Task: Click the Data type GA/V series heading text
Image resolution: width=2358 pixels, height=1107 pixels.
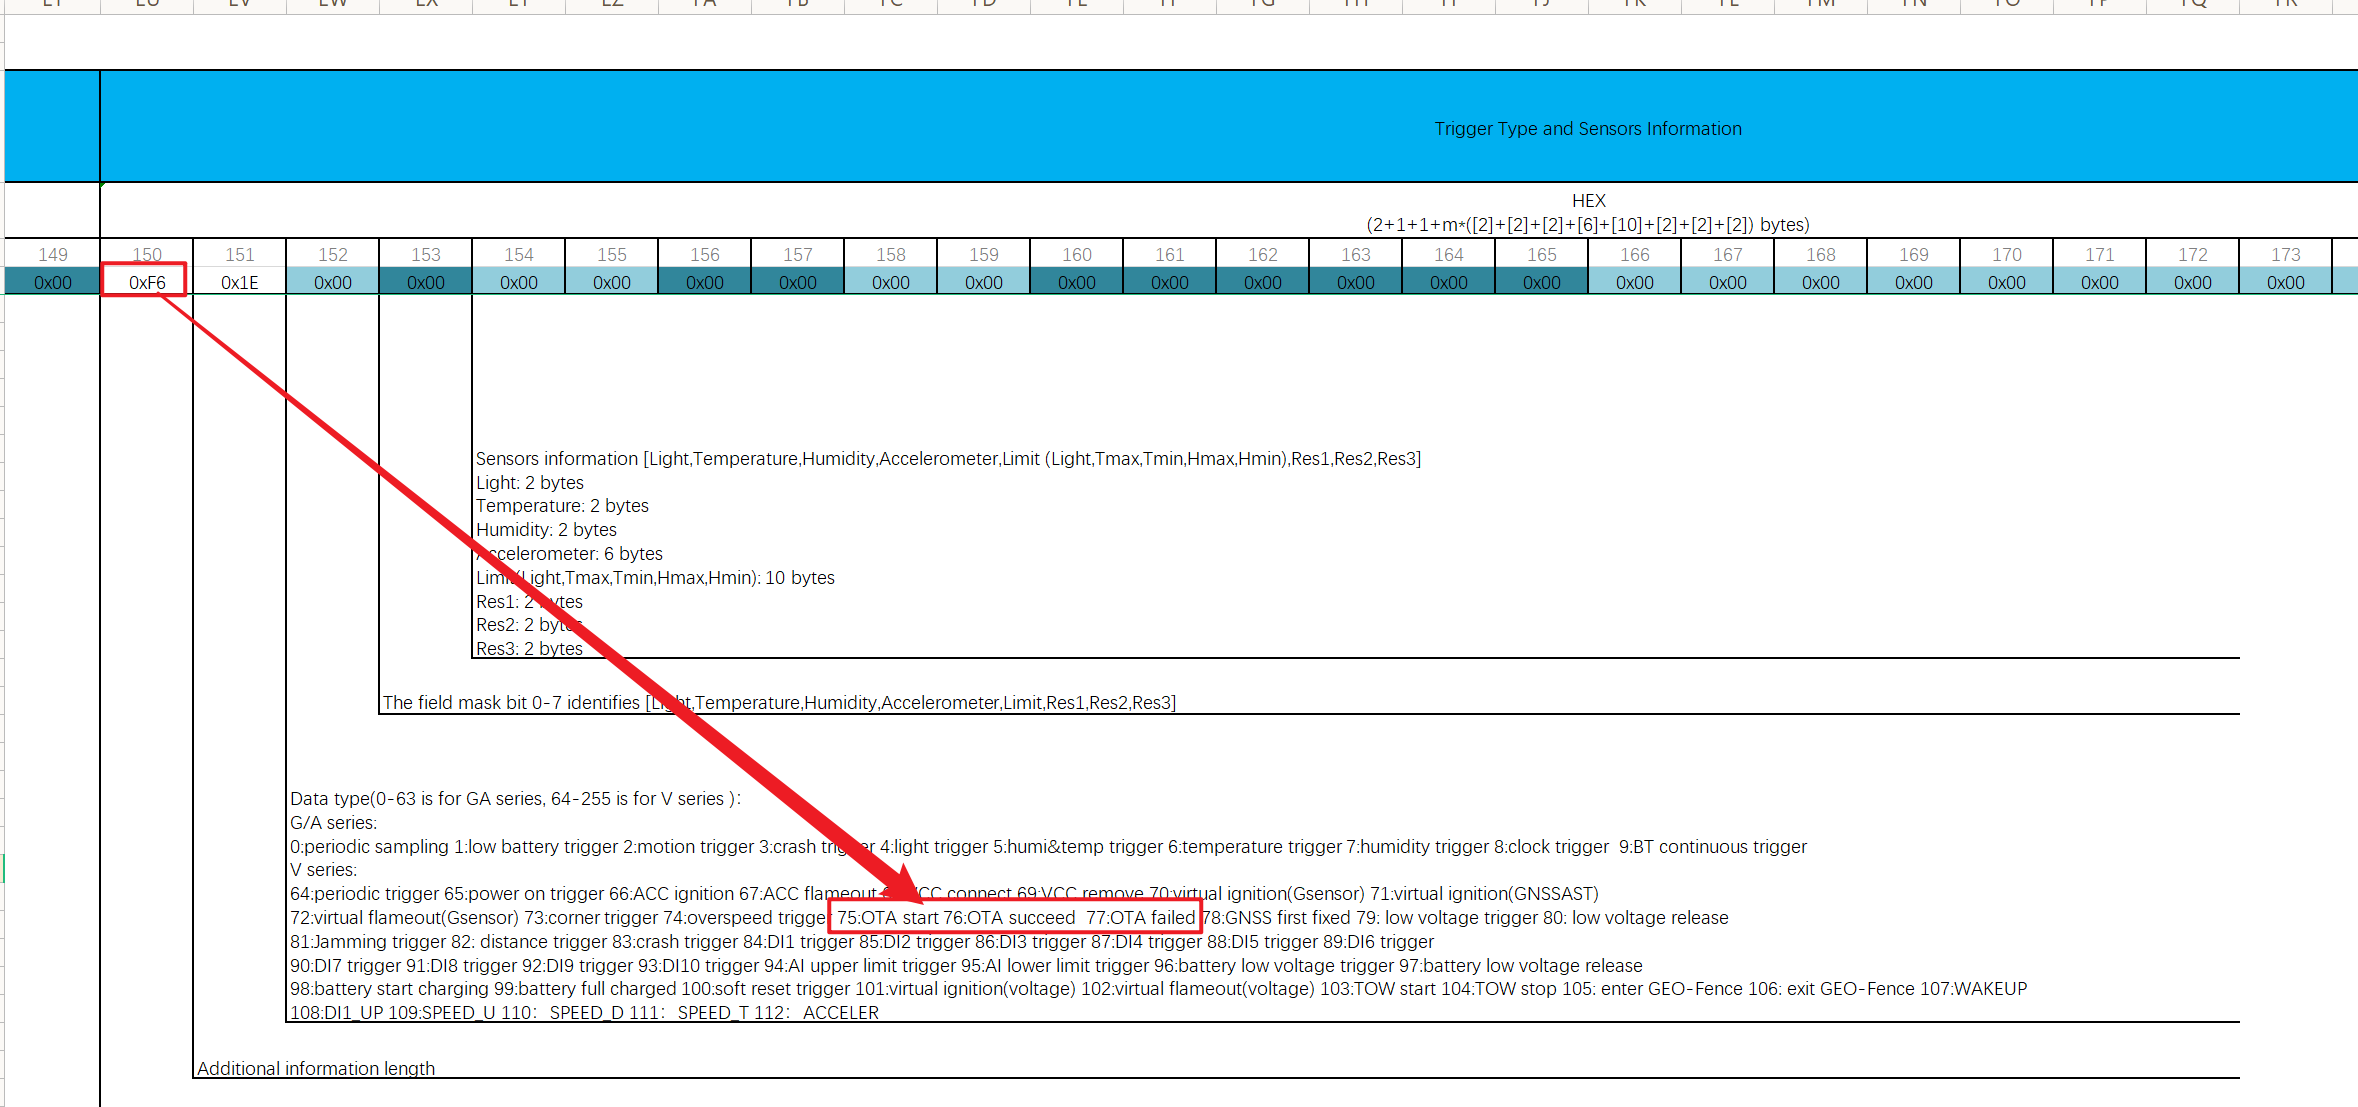Action: click(x=515, y=798)
